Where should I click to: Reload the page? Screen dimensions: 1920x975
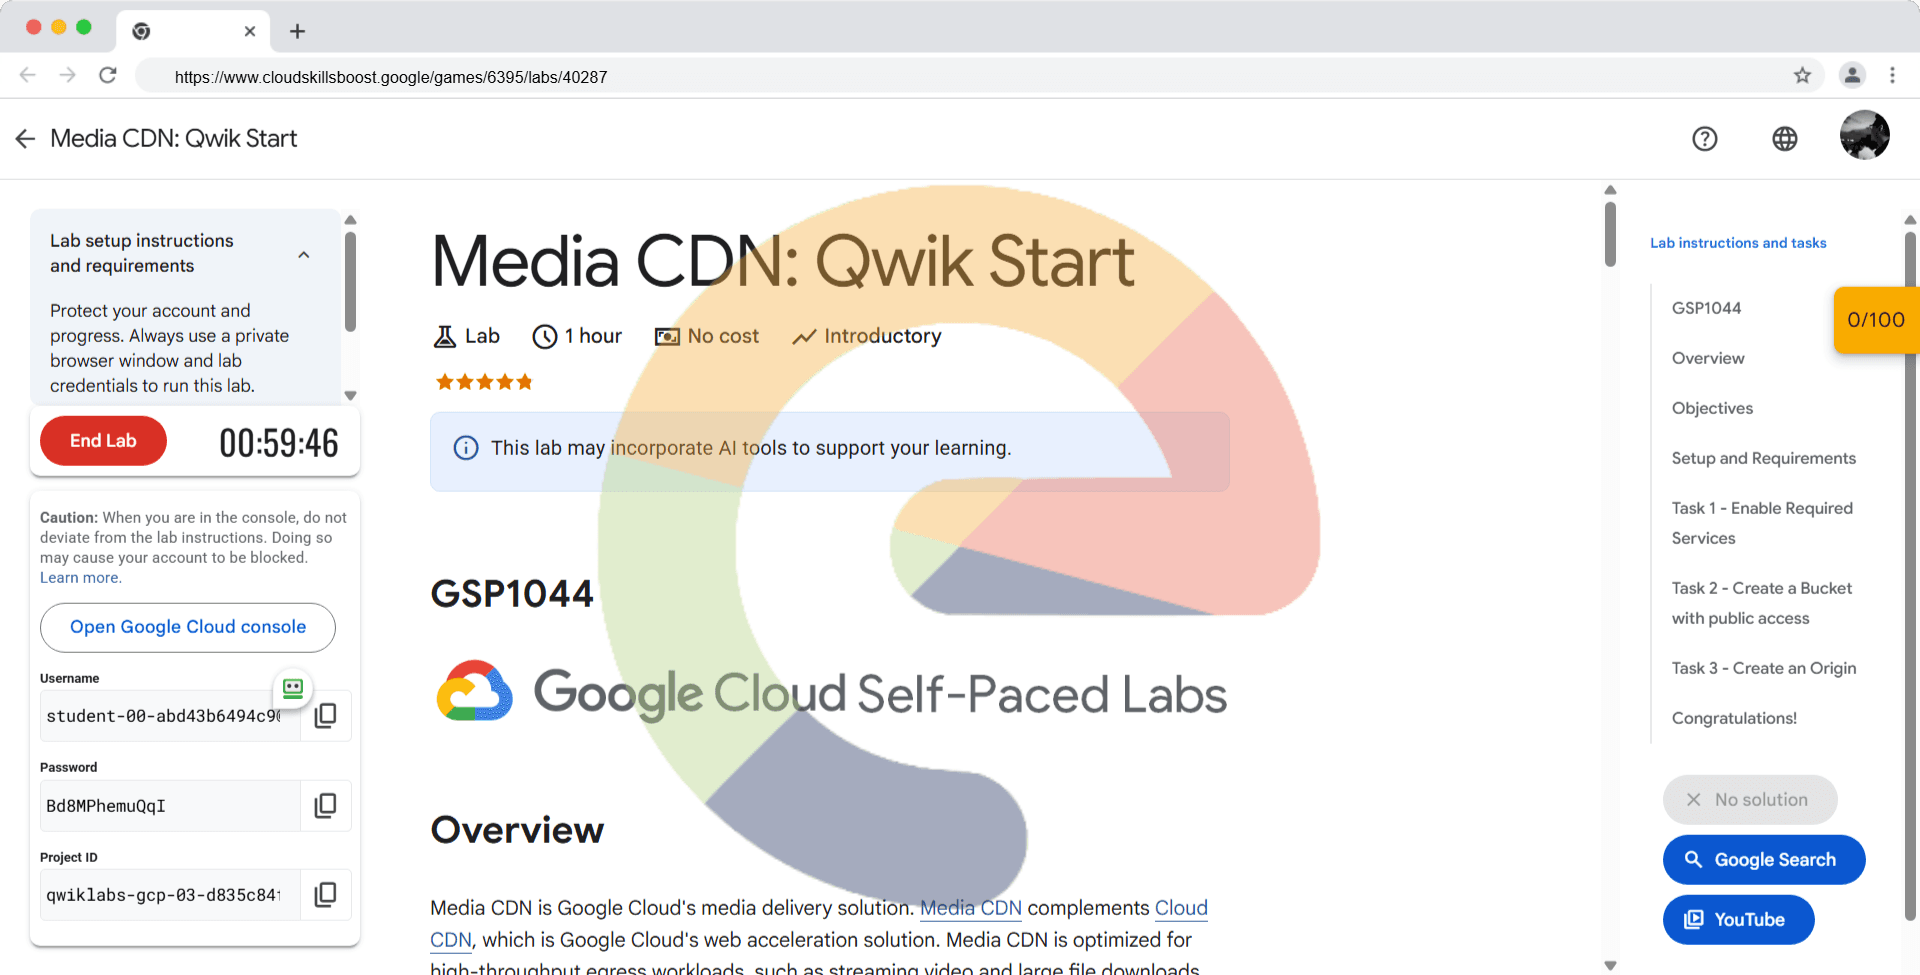coord(108,75)
